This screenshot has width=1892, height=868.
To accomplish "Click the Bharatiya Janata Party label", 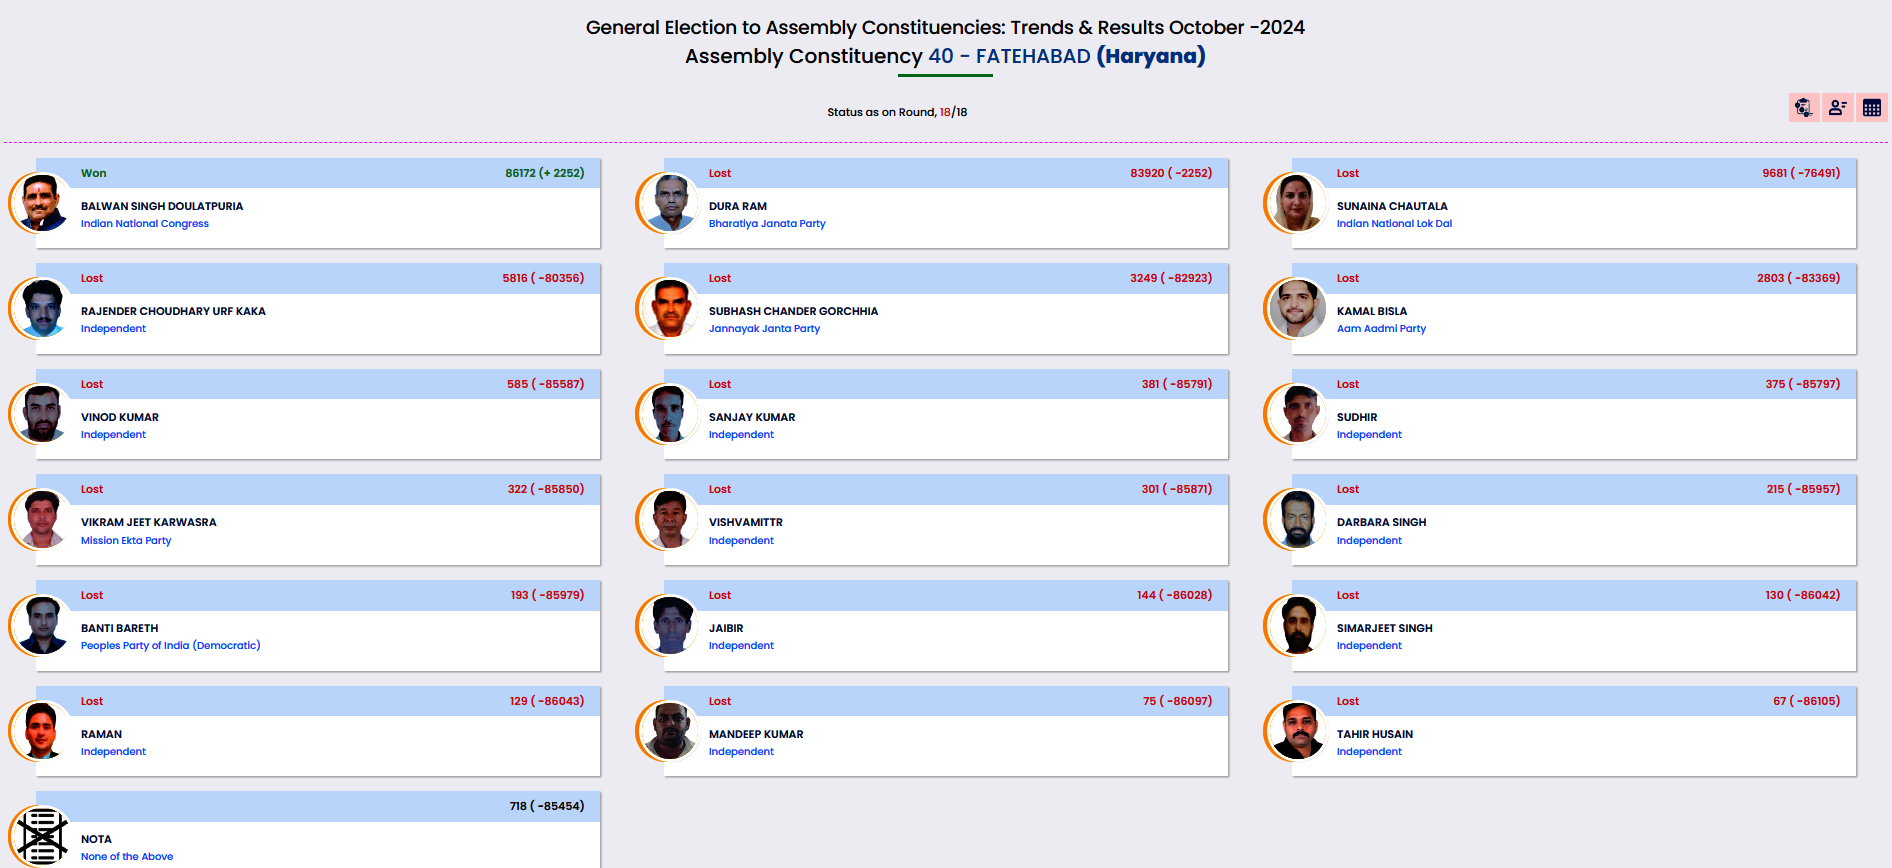I will pos(767,224).
